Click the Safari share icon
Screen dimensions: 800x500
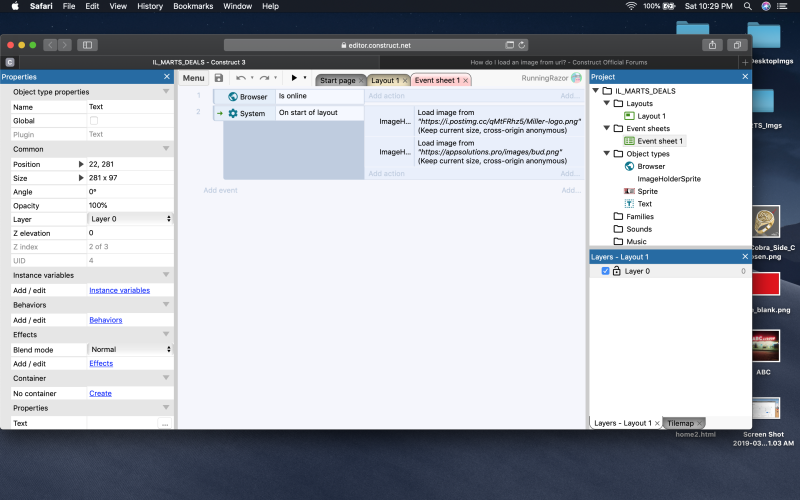click(x=712, y=45)
